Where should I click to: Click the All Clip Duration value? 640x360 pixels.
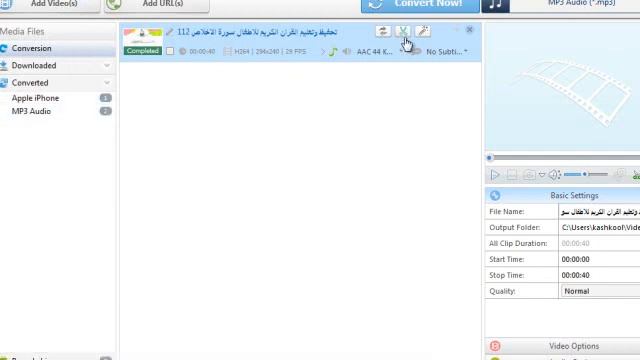pos(576,243)
